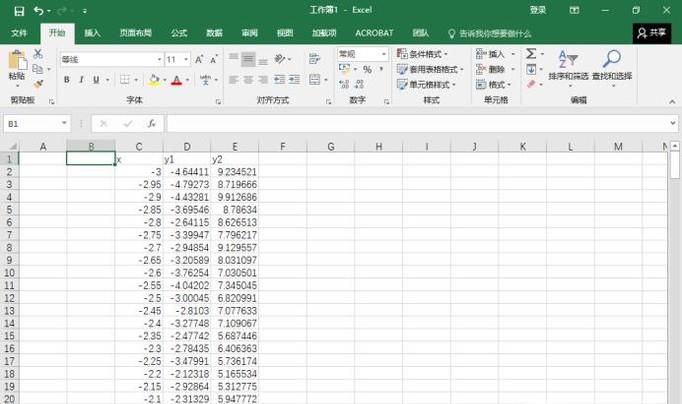Viewport: 682px width, 404px height.
Task: Open the font name combo box
Action: coord(111,60)
